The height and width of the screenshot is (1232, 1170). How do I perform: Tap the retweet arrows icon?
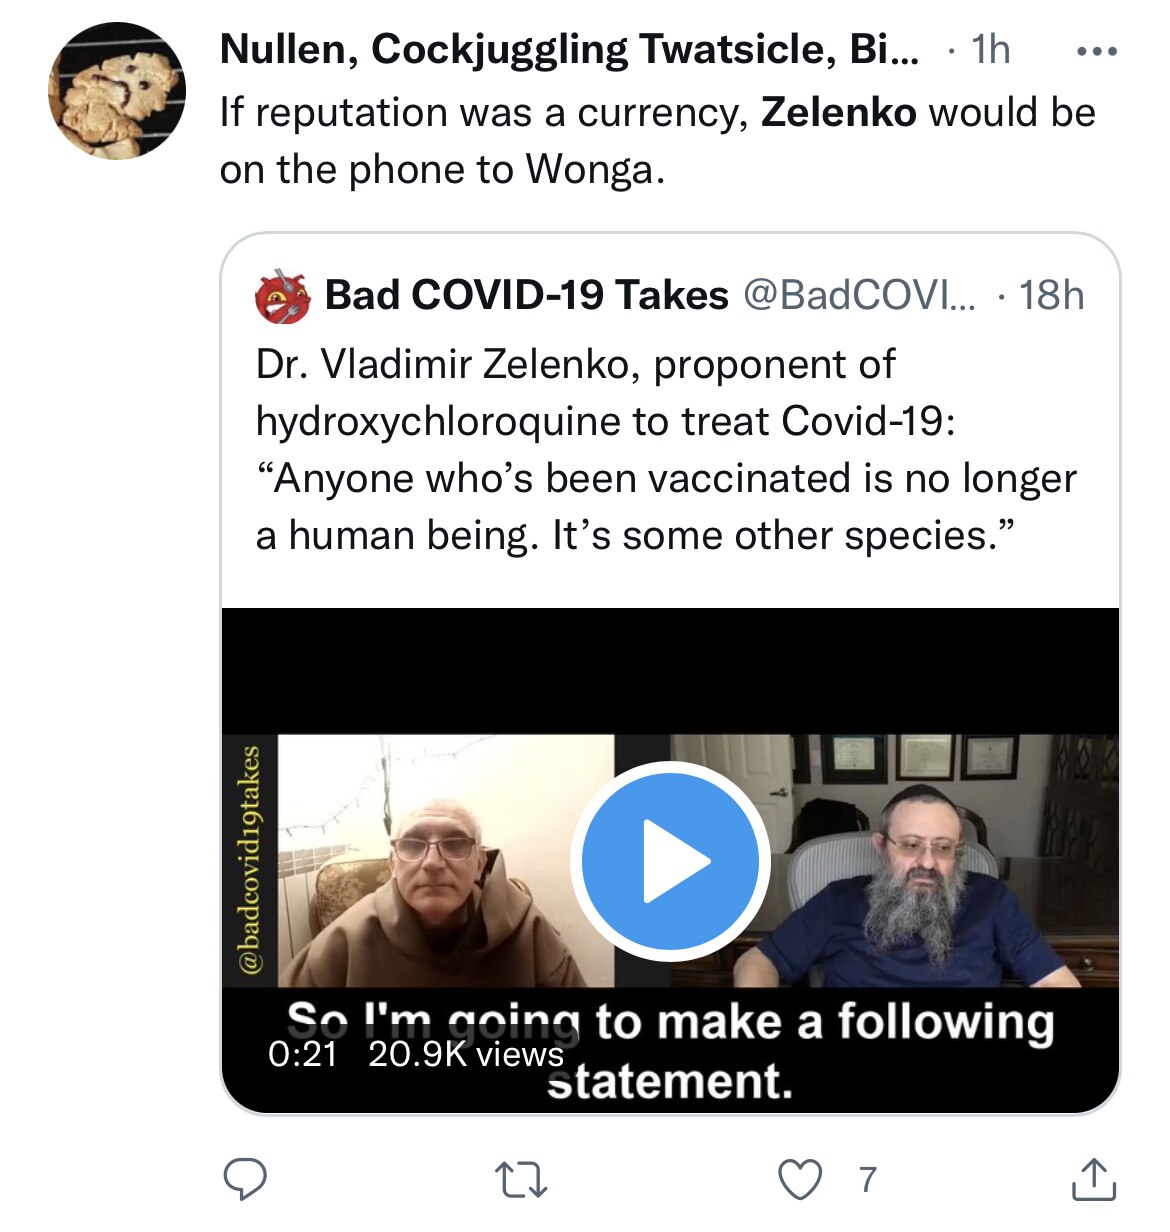523,1180
